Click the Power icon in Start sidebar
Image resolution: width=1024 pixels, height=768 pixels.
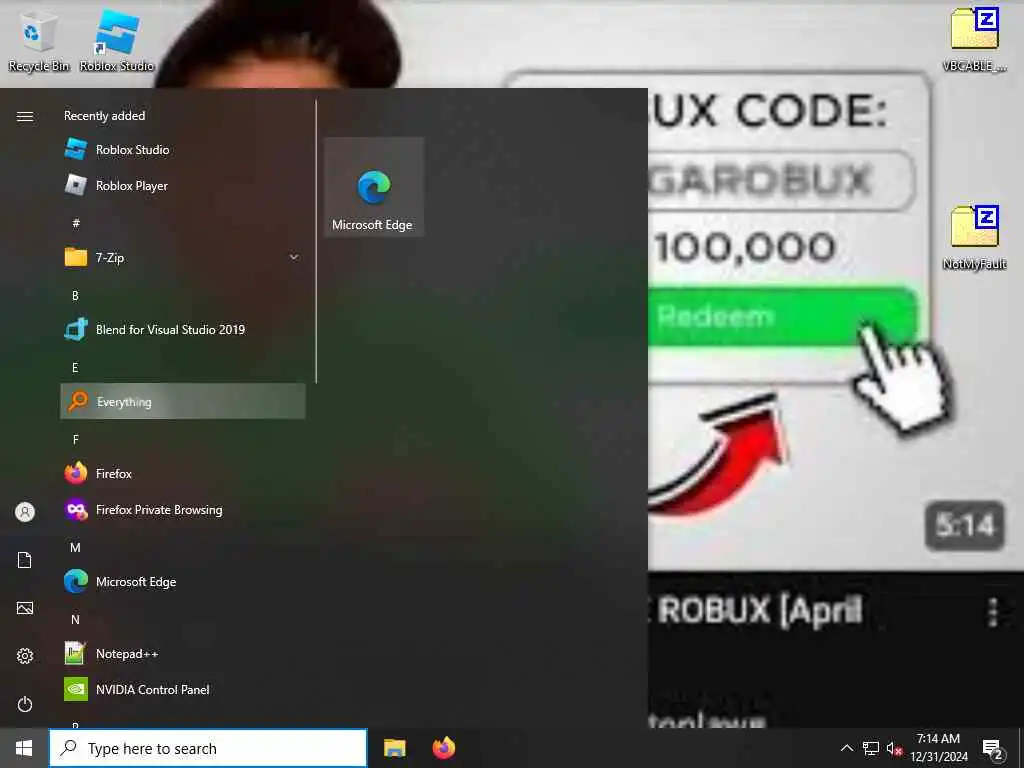click(25, 704)
